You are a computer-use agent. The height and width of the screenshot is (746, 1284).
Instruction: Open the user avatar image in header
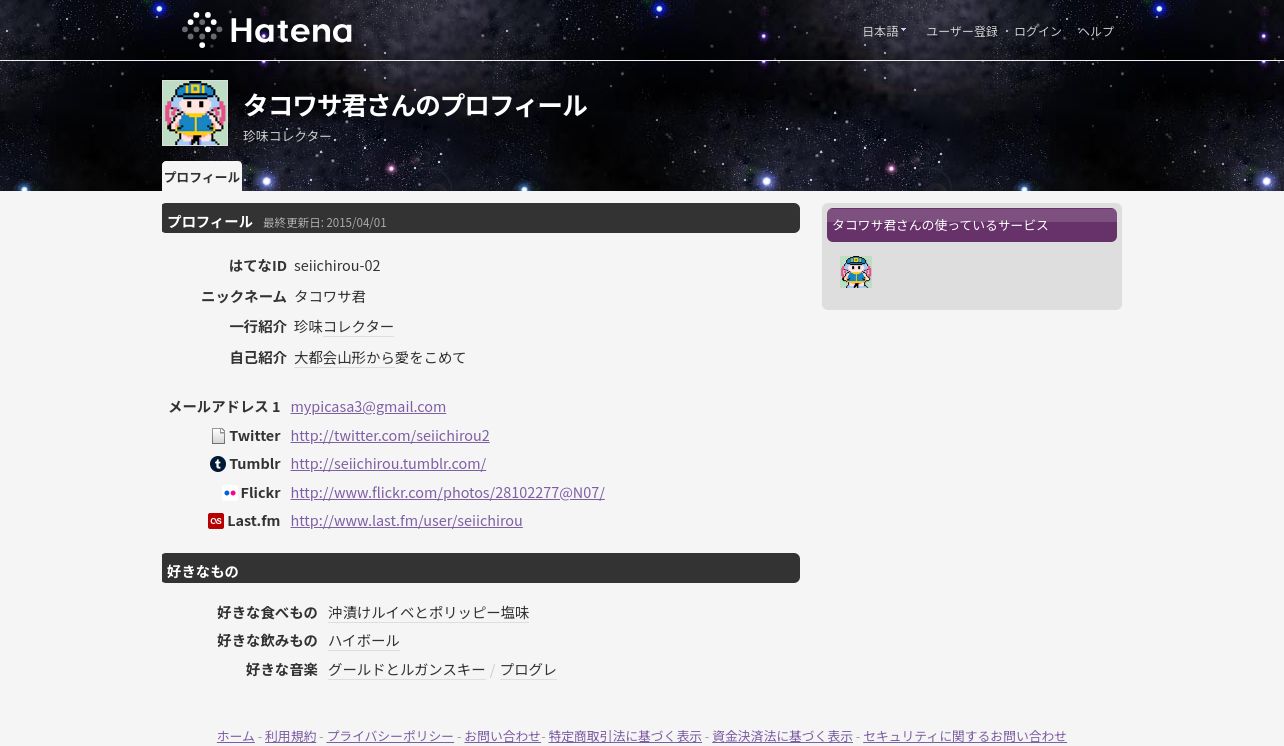[195, 113]
